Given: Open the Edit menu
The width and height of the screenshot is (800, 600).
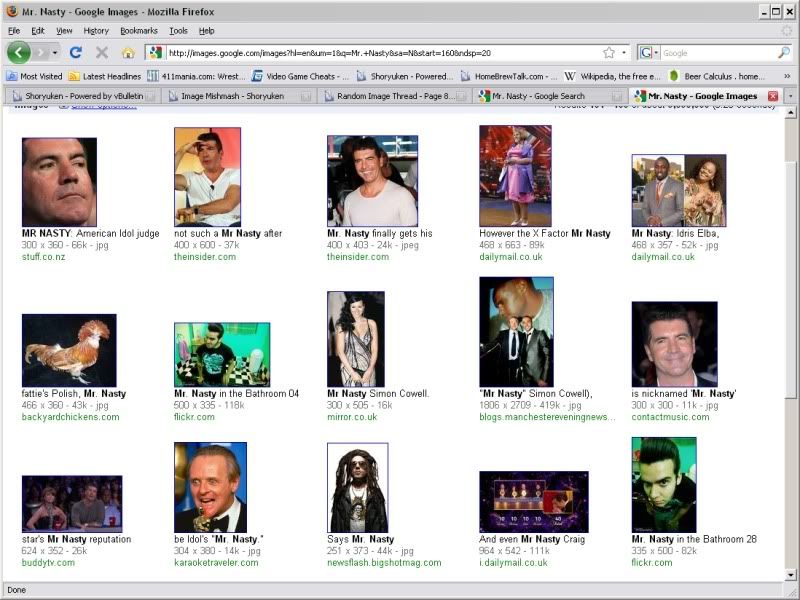Looking at the screenshot, I should [38, 31].
